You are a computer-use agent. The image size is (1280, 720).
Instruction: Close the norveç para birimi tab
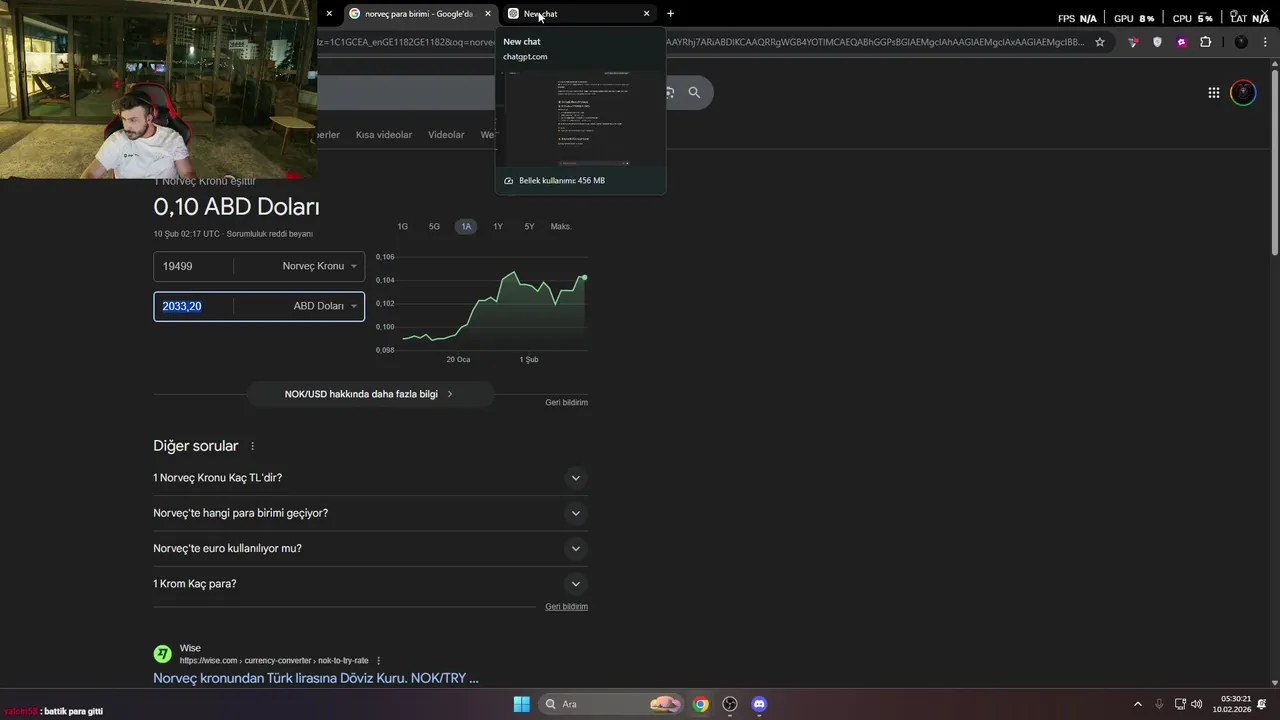click(x=488, y=13)
